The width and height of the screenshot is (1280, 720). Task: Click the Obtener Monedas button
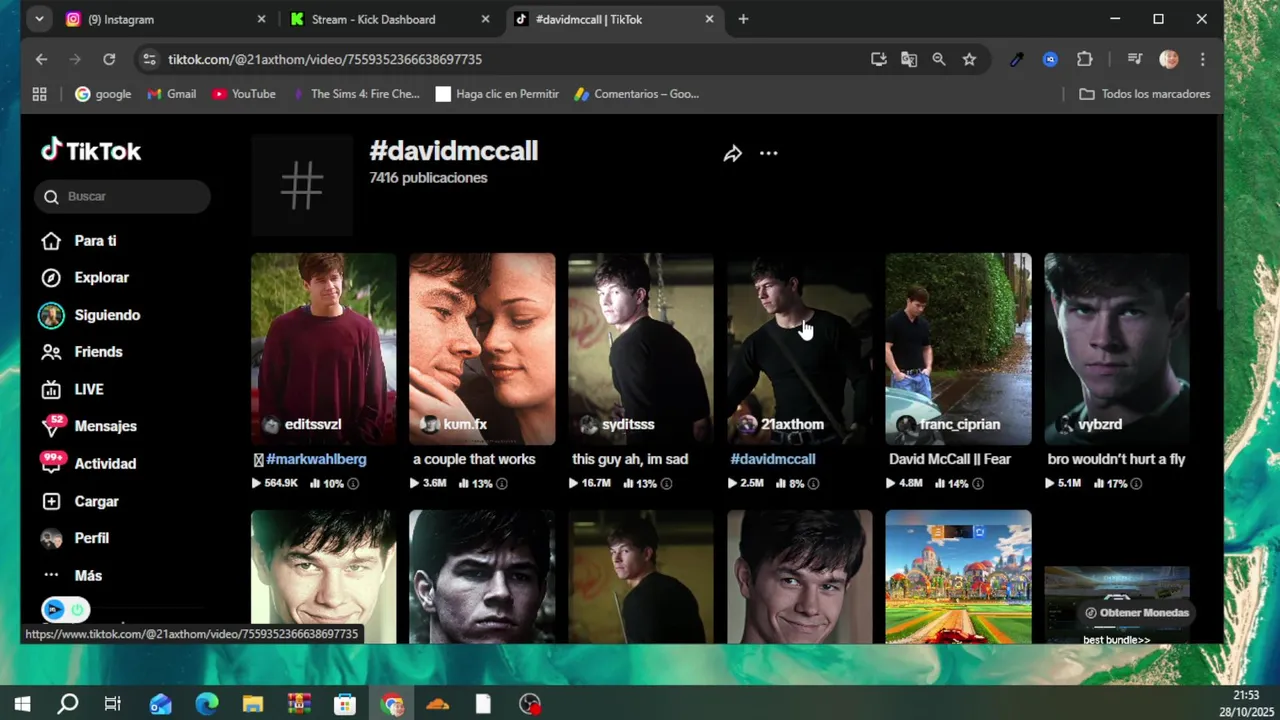coord(1137,613)
